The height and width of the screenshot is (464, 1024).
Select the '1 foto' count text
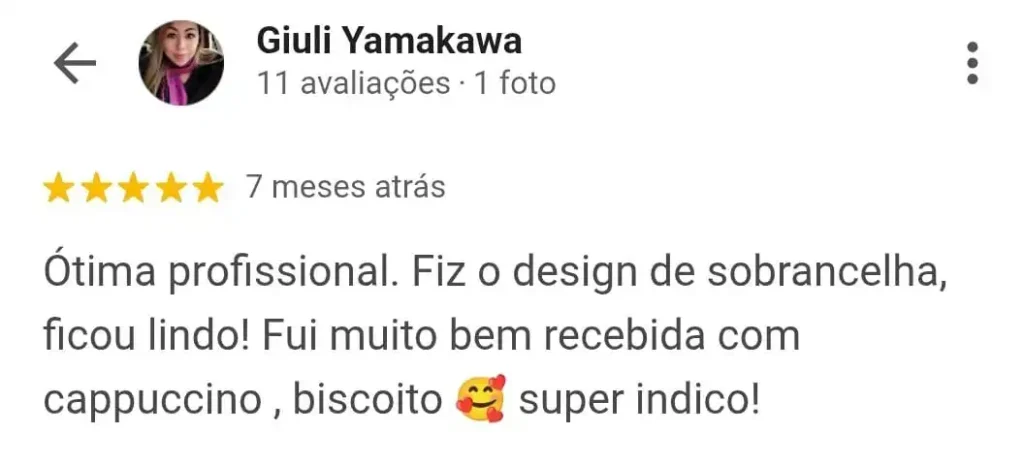pyautogui.click(x=515, y=84)
